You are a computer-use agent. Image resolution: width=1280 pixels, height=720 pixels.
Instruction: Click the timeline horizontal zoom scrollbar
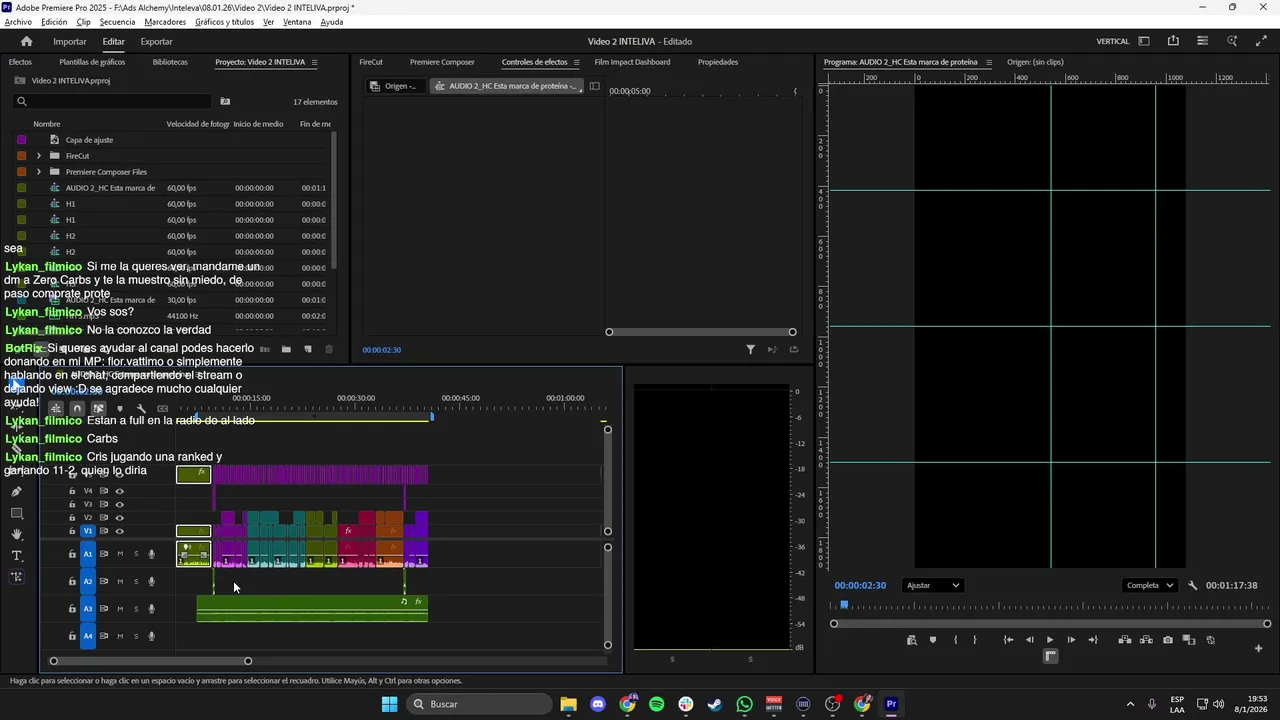pos(151,660)
